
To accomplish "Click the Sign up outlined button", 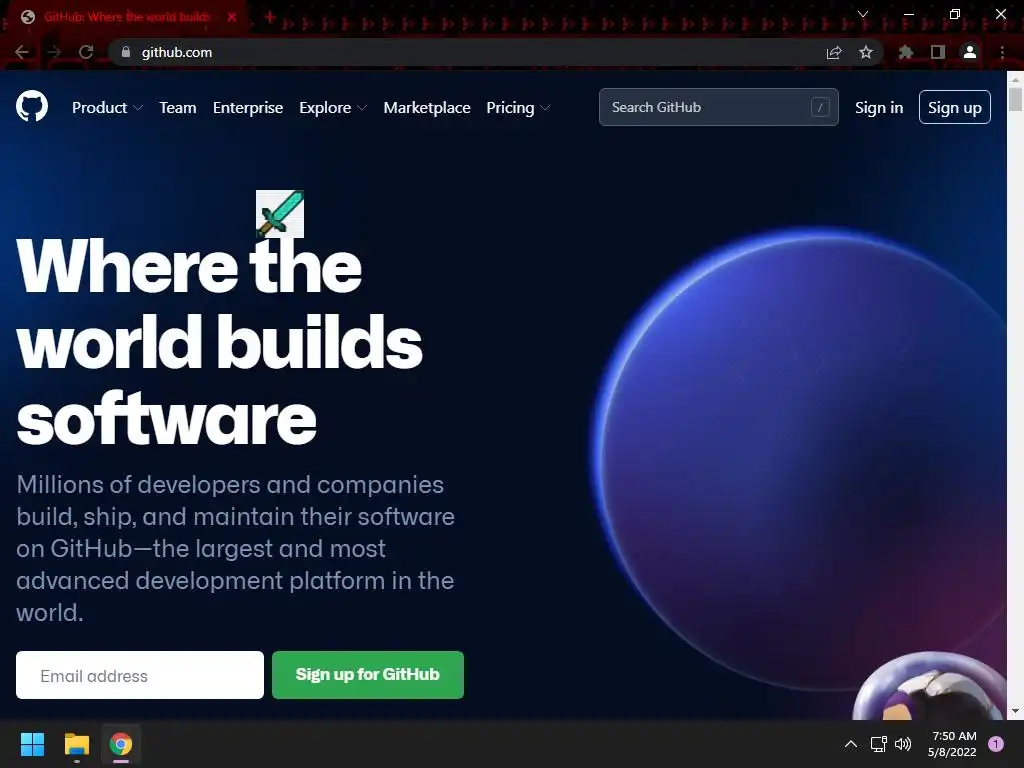I will tap(955, 107).
